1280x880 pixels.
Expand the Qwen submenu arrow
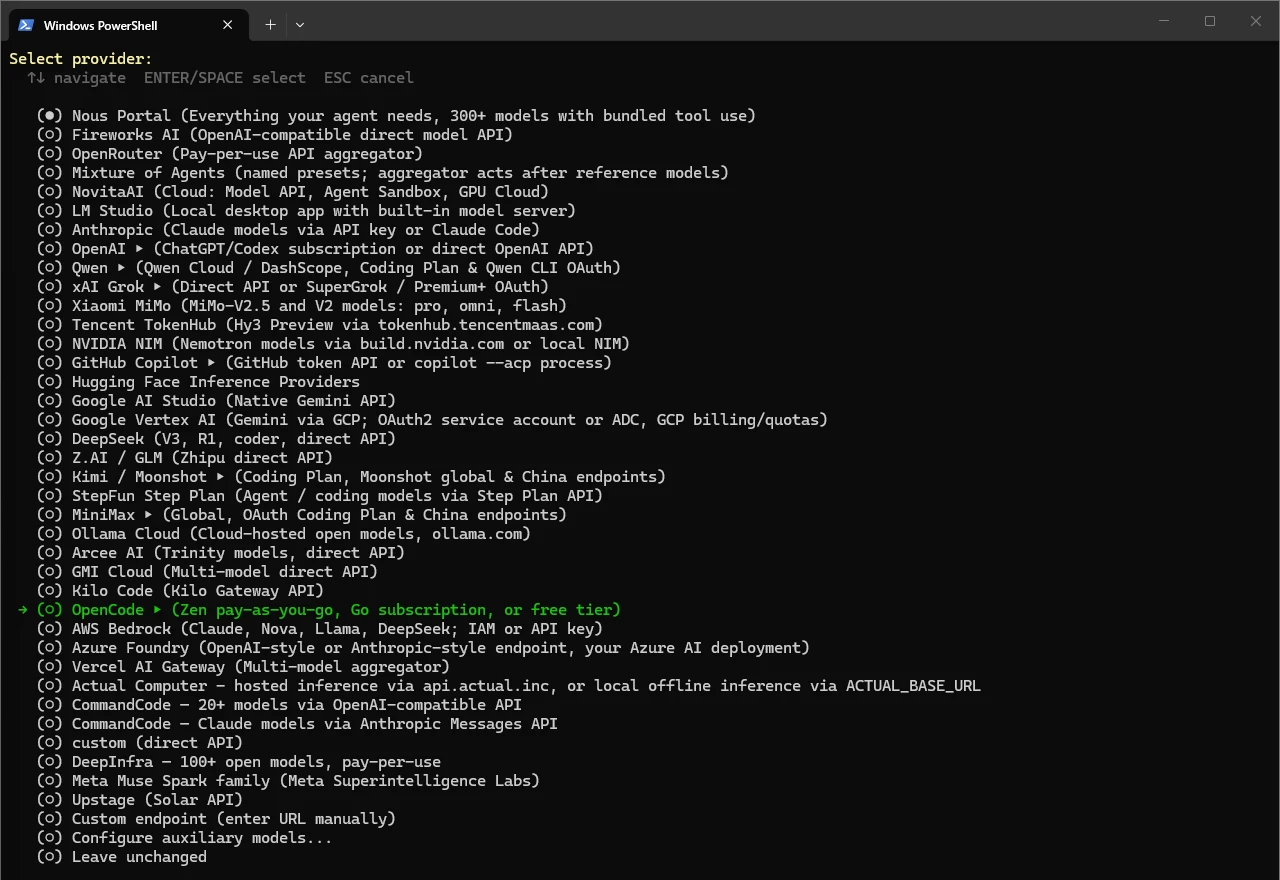click(x=120, y=268)
